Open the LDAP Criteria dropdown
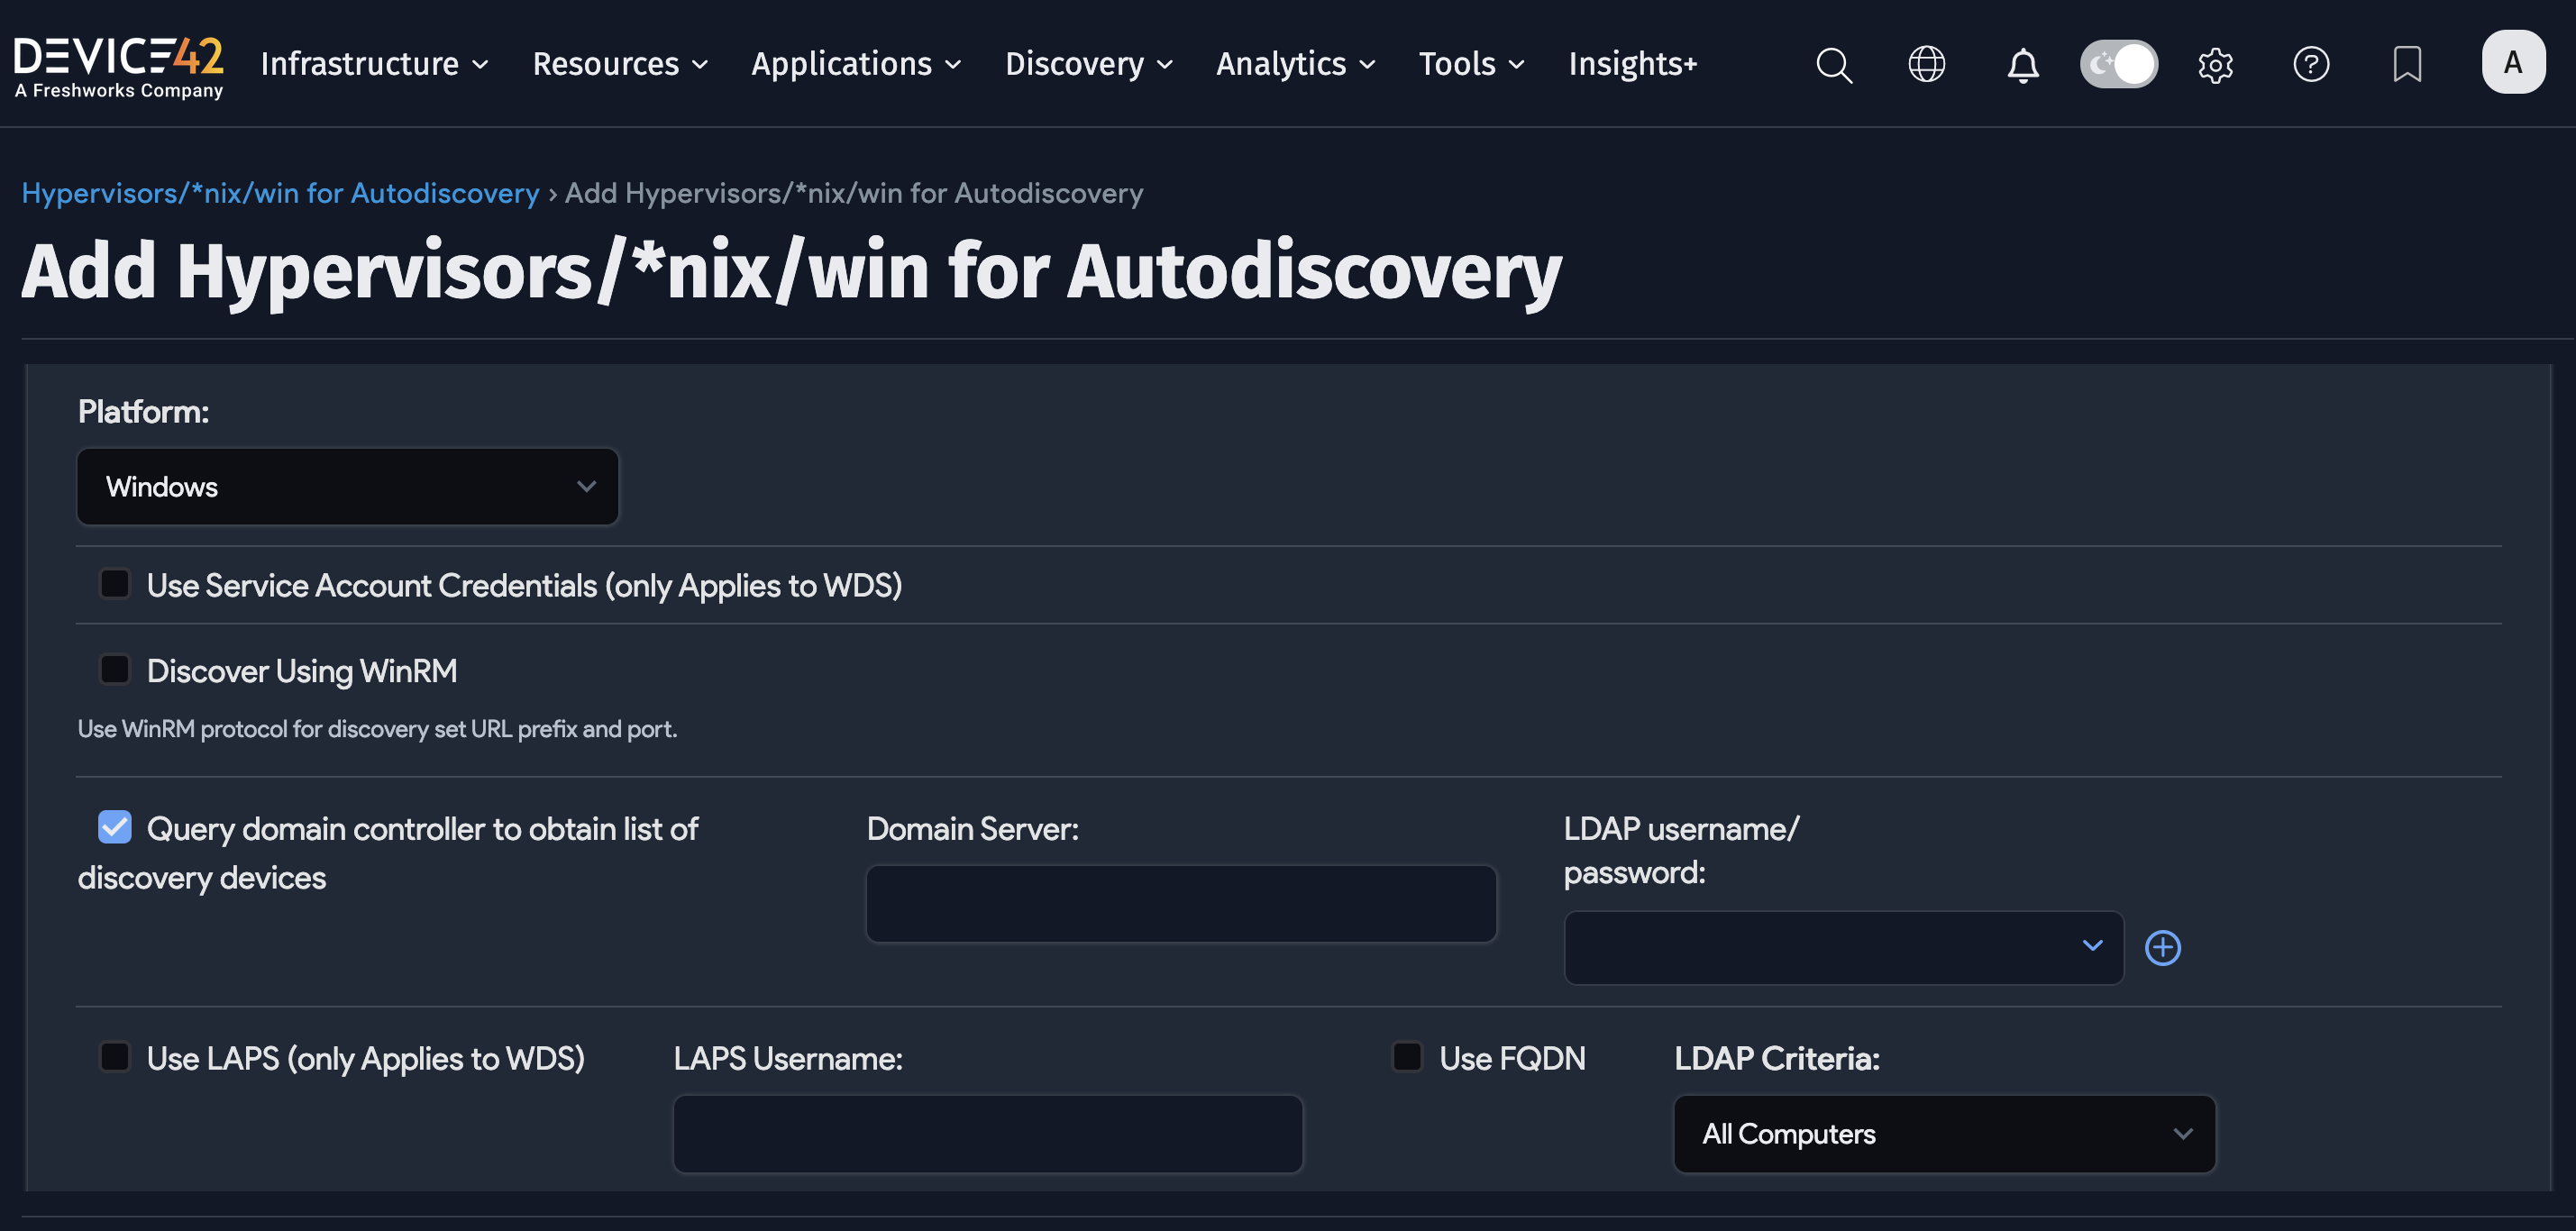Viewport: 2576px width, 1231px height. point(1943,1134)
